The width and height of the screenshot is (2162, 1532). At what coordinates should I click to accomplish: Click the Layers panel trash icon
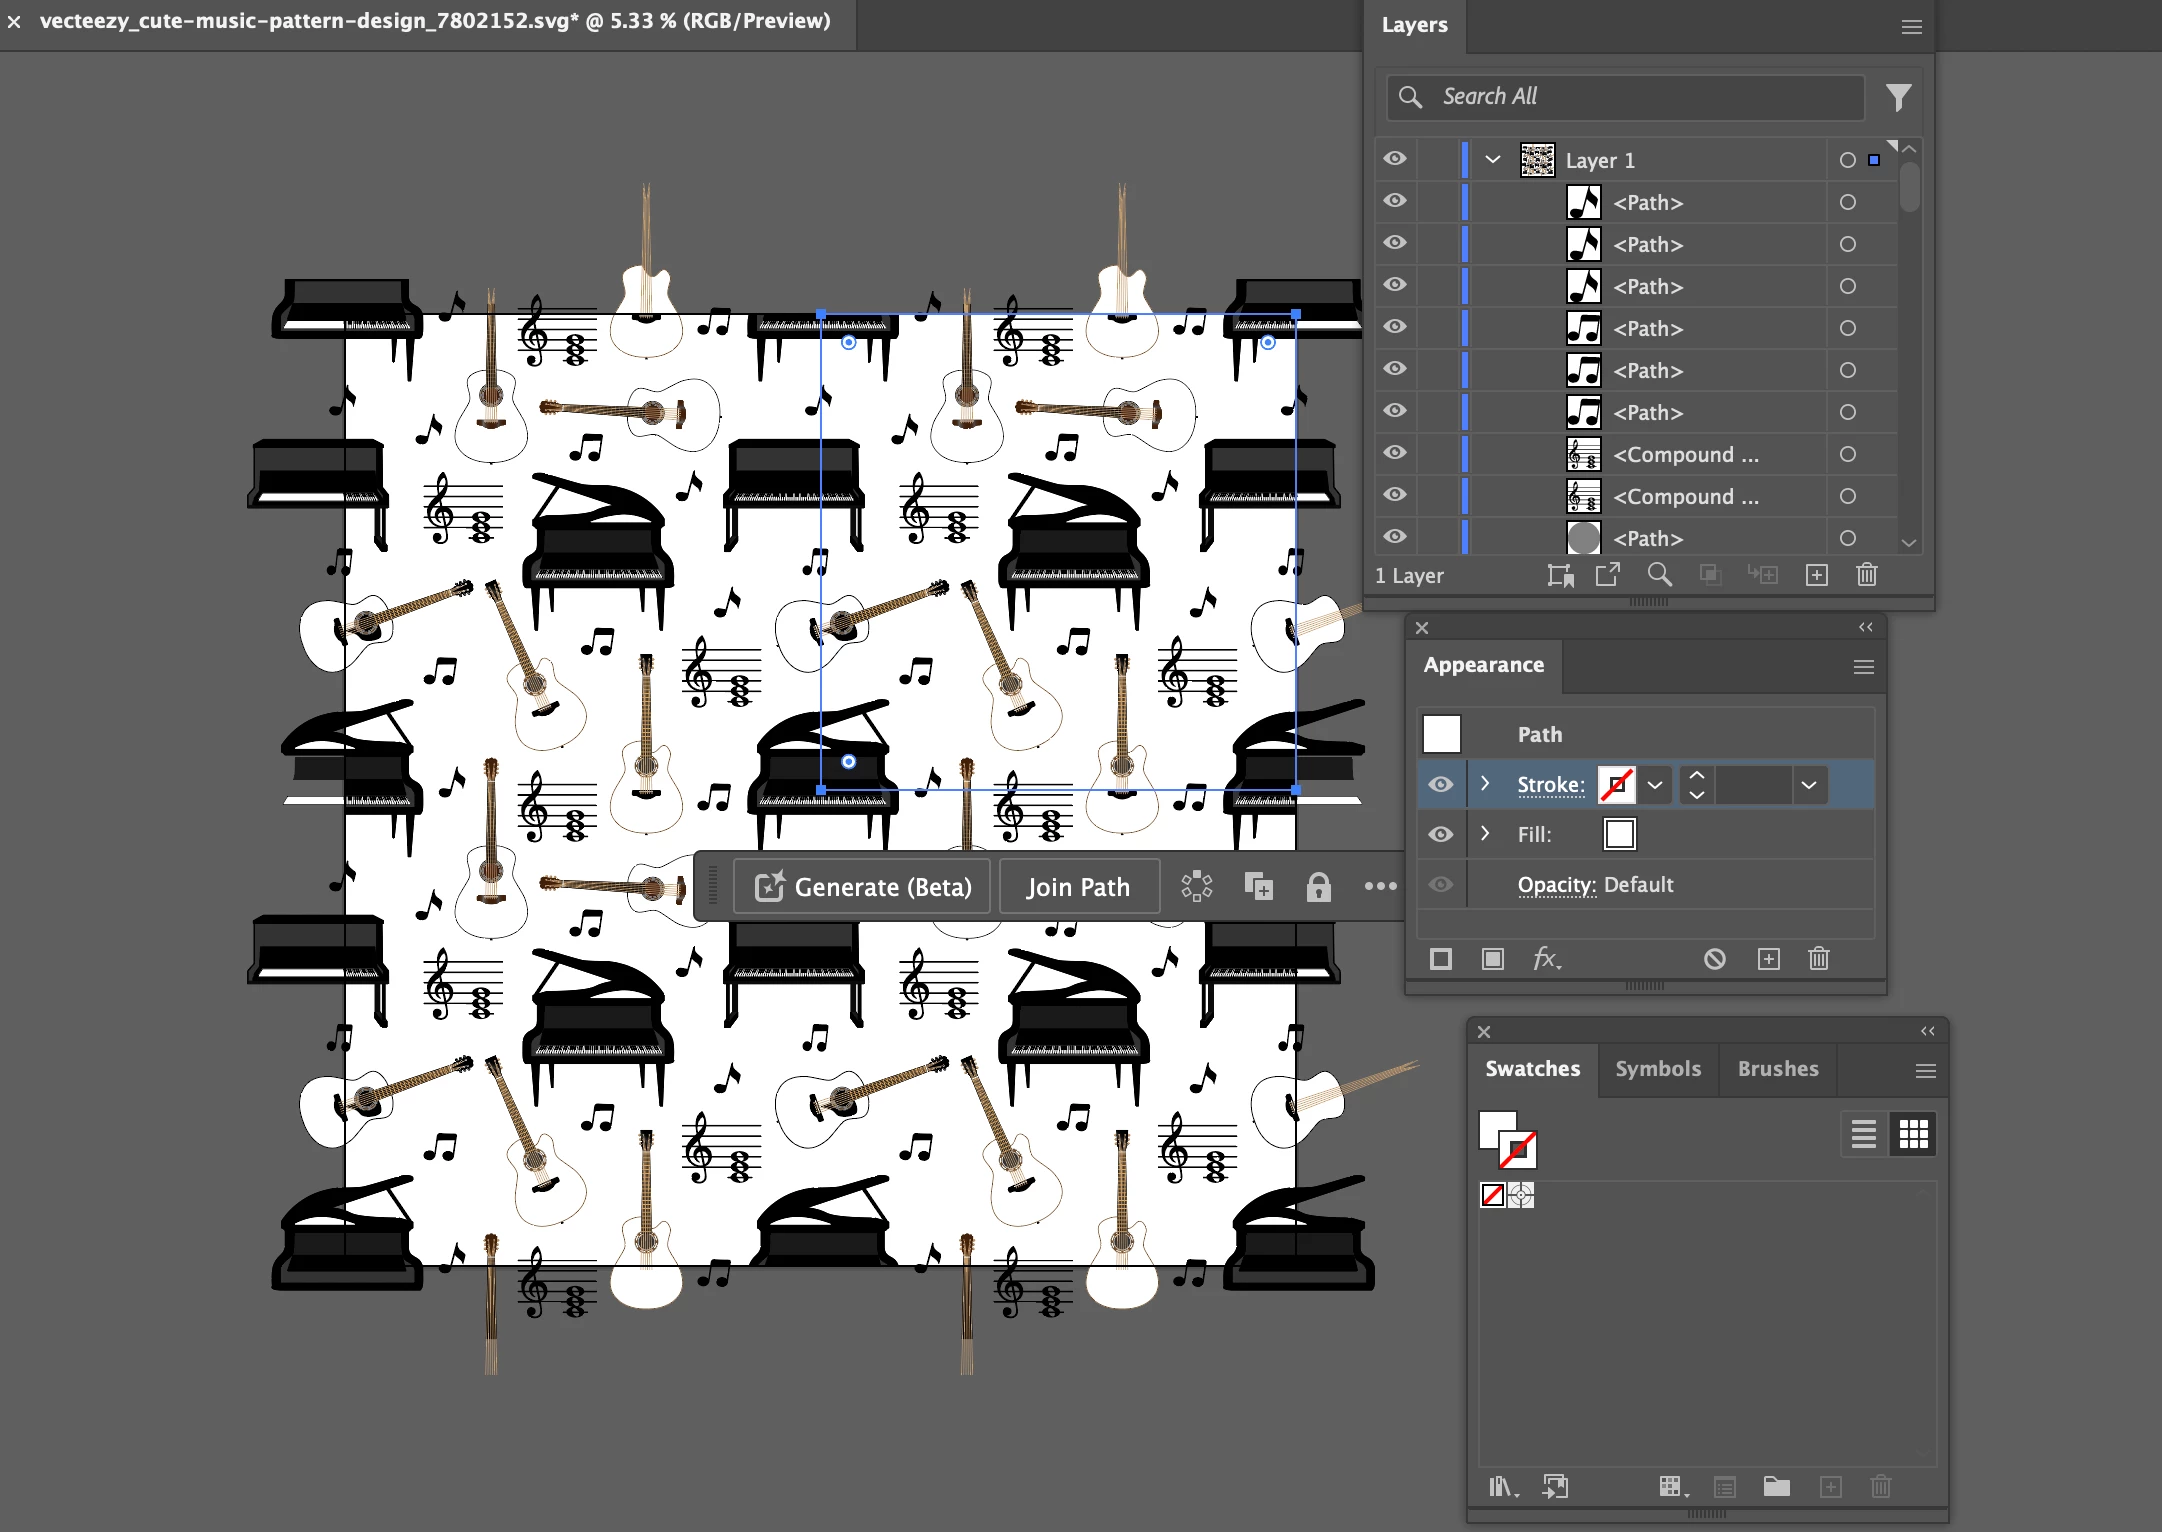[x=1866, y=575]
